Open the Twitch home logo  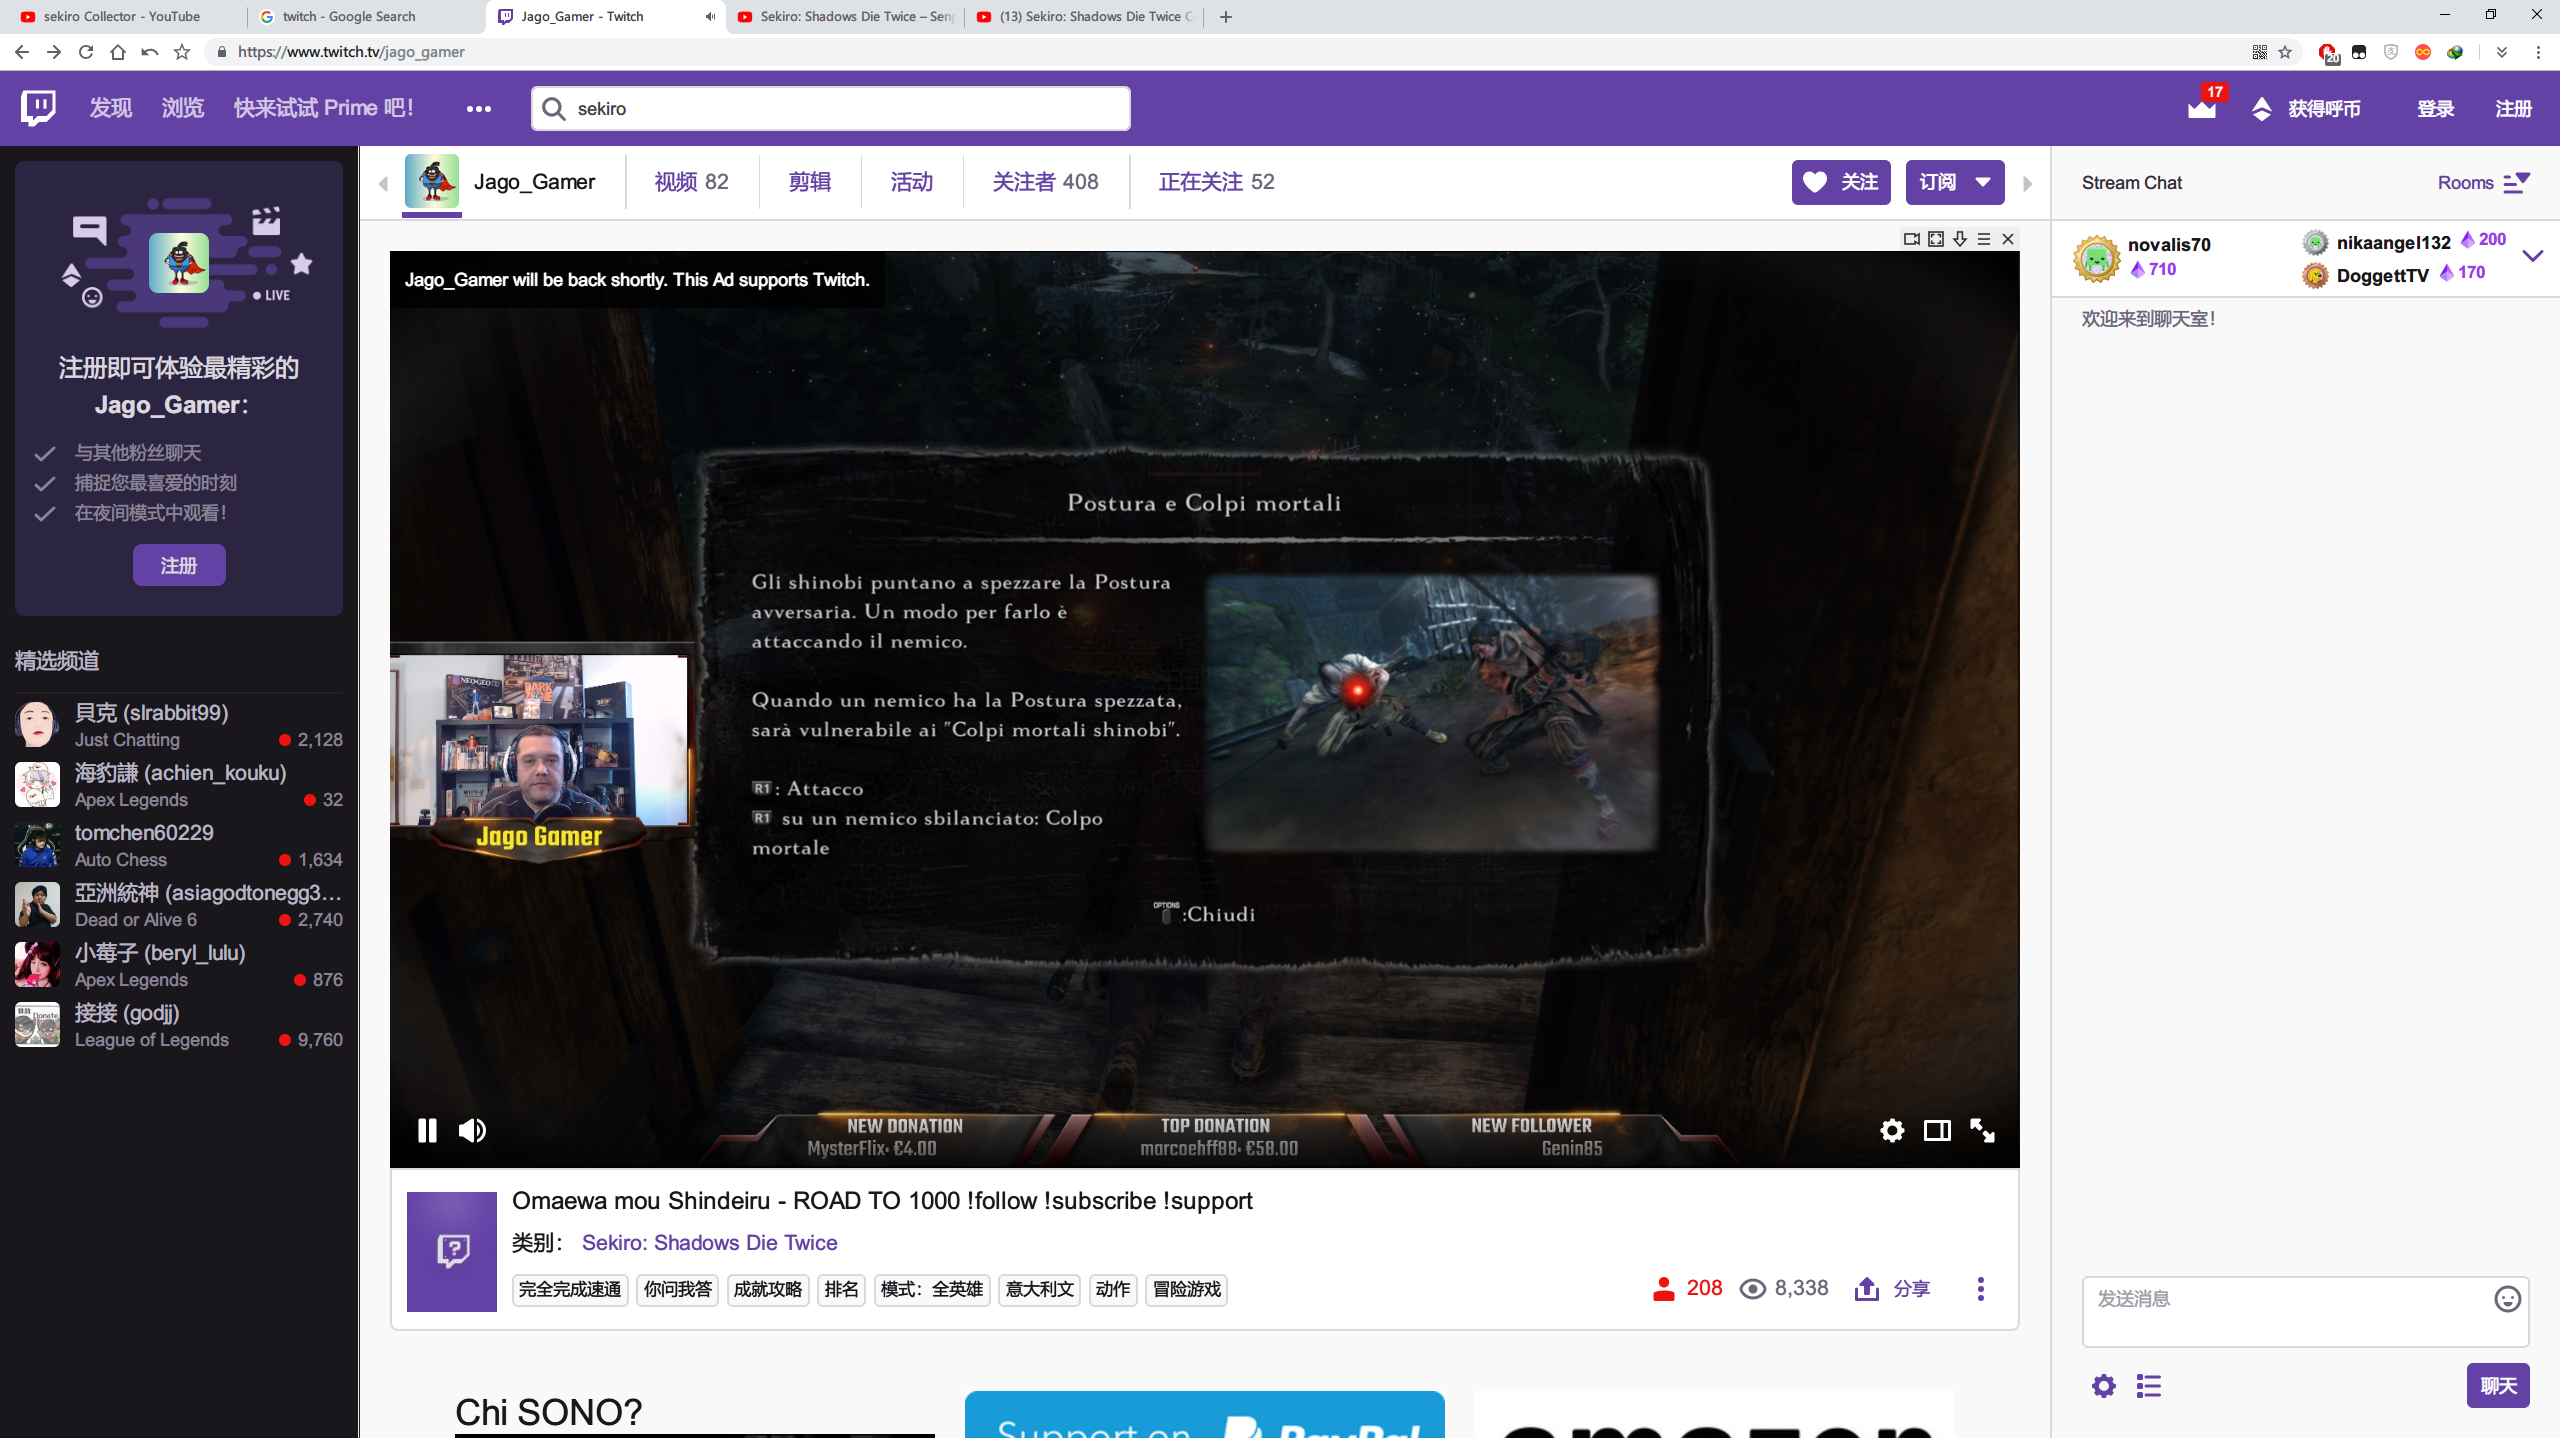38,107
